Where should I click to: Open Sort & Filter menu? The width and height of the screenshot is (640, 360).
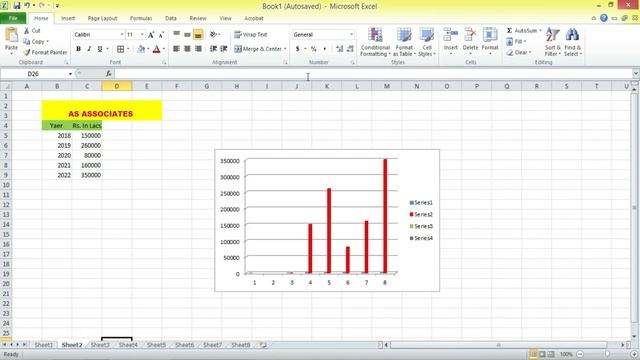[x=553, y=42]
